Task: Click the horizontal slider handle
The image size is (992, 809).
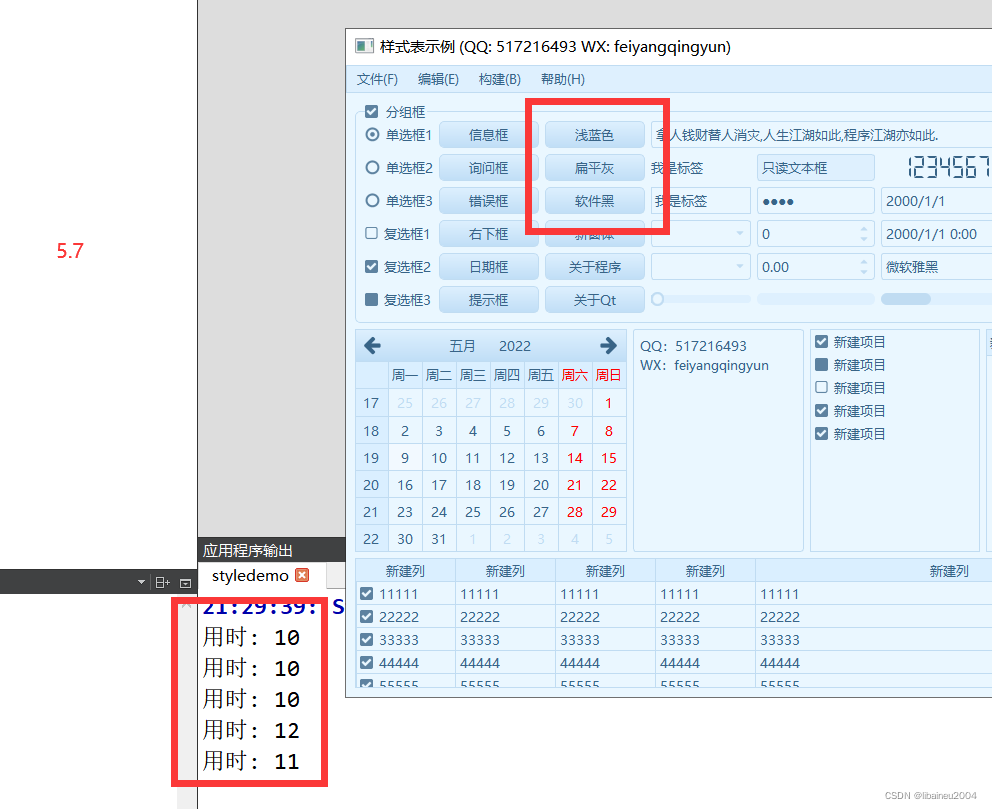Action: [x=657, y=299]
